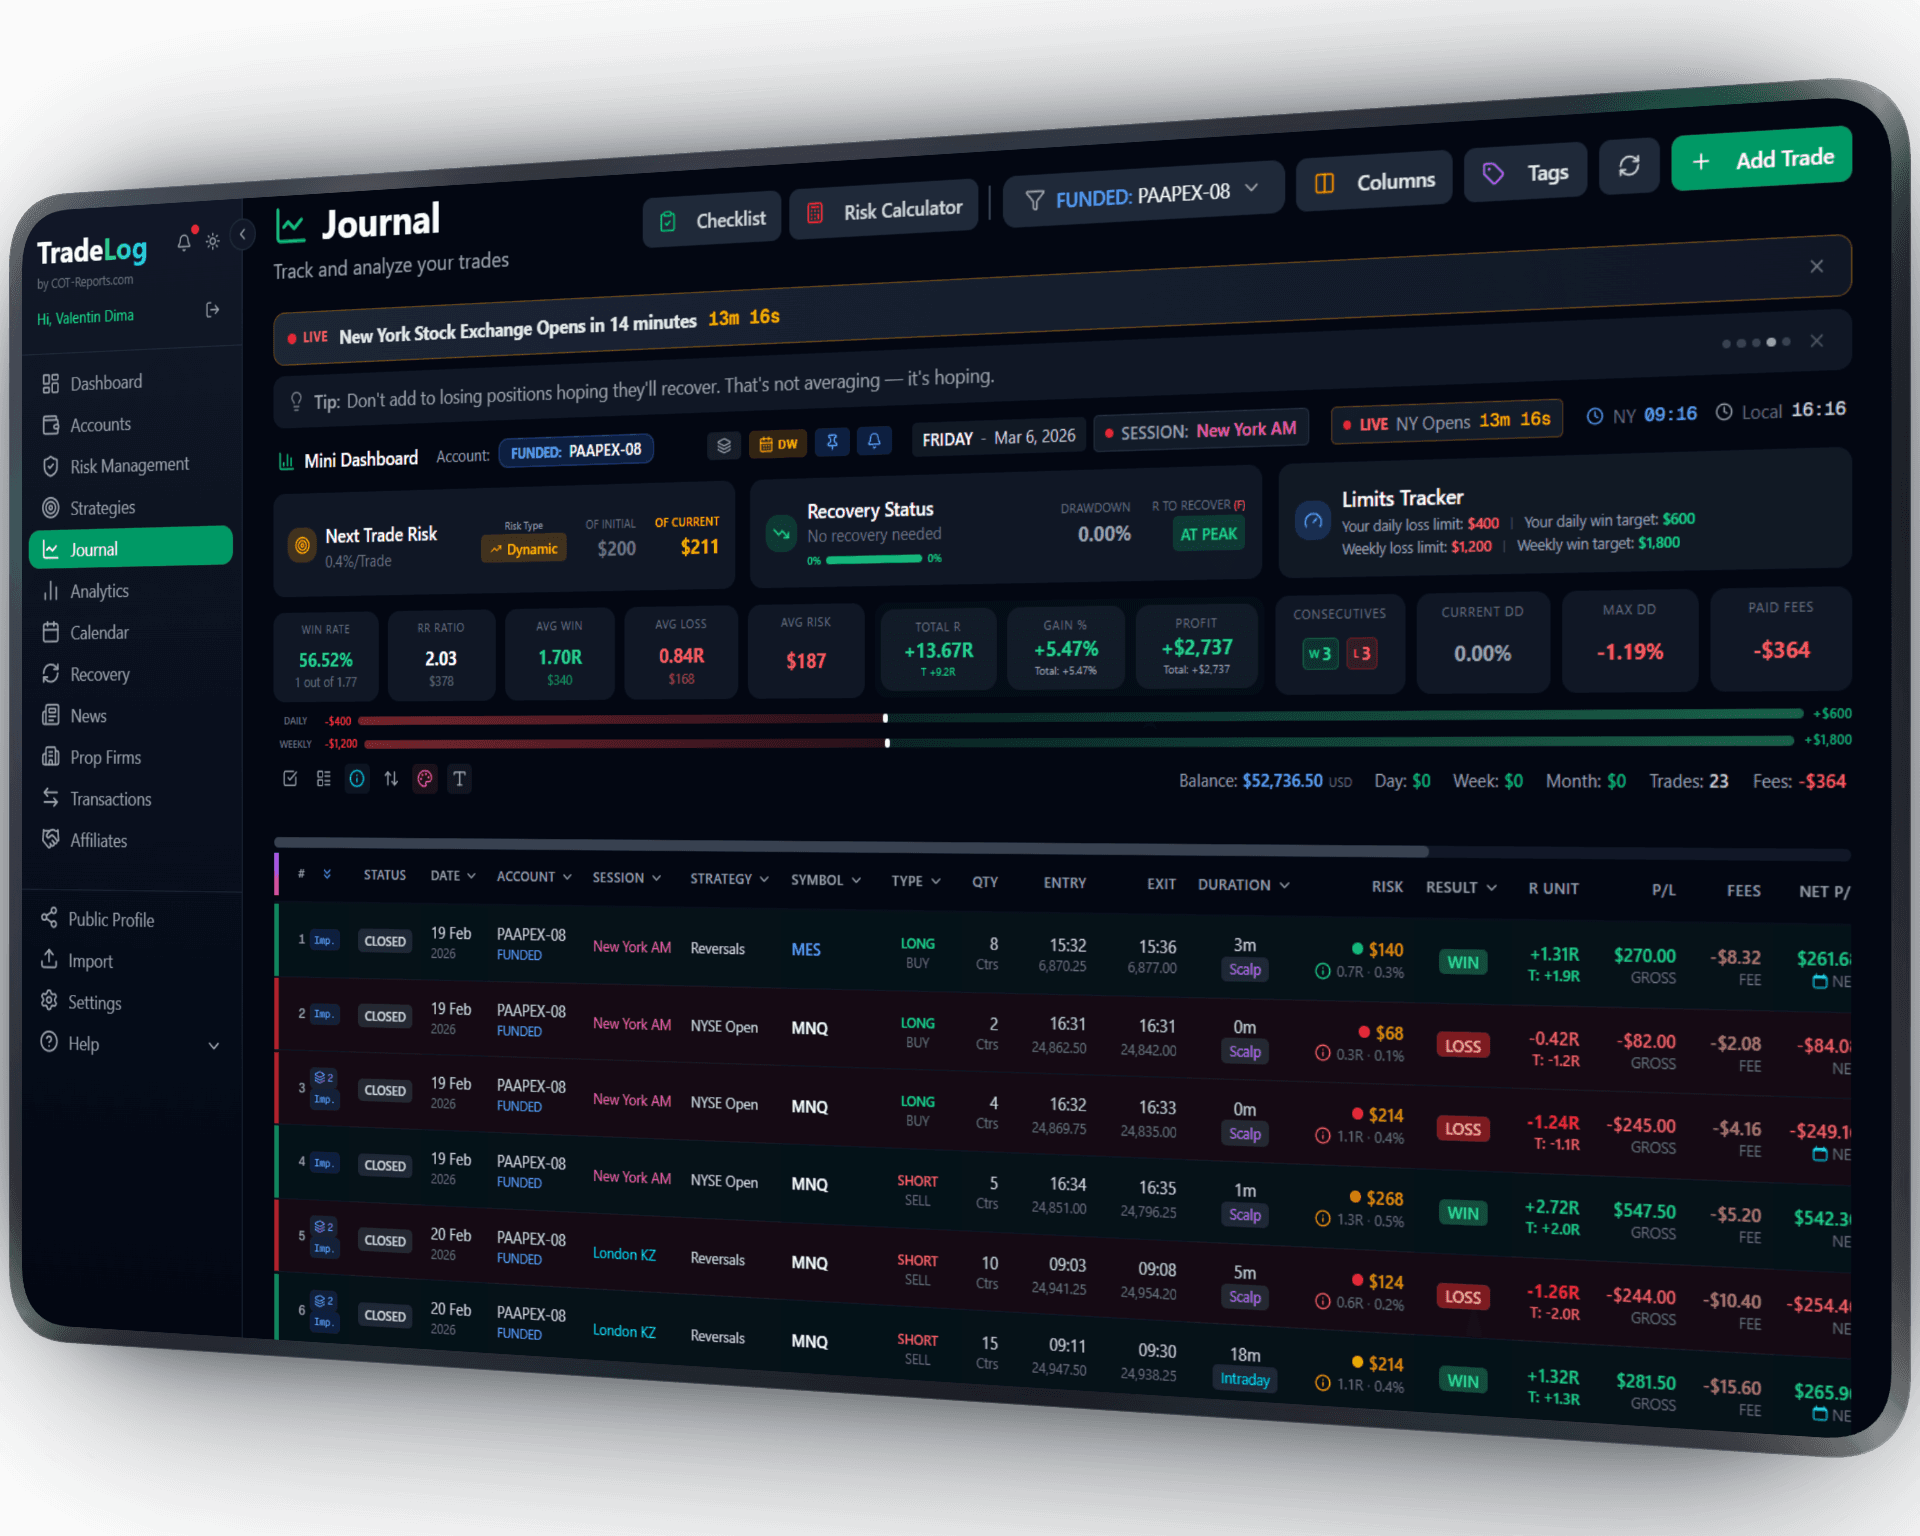Screen dimensions: 1920x1536
Task: Open alerts via the bell icon next to pin
Action: pyautogui.click(x=874, y=440)
